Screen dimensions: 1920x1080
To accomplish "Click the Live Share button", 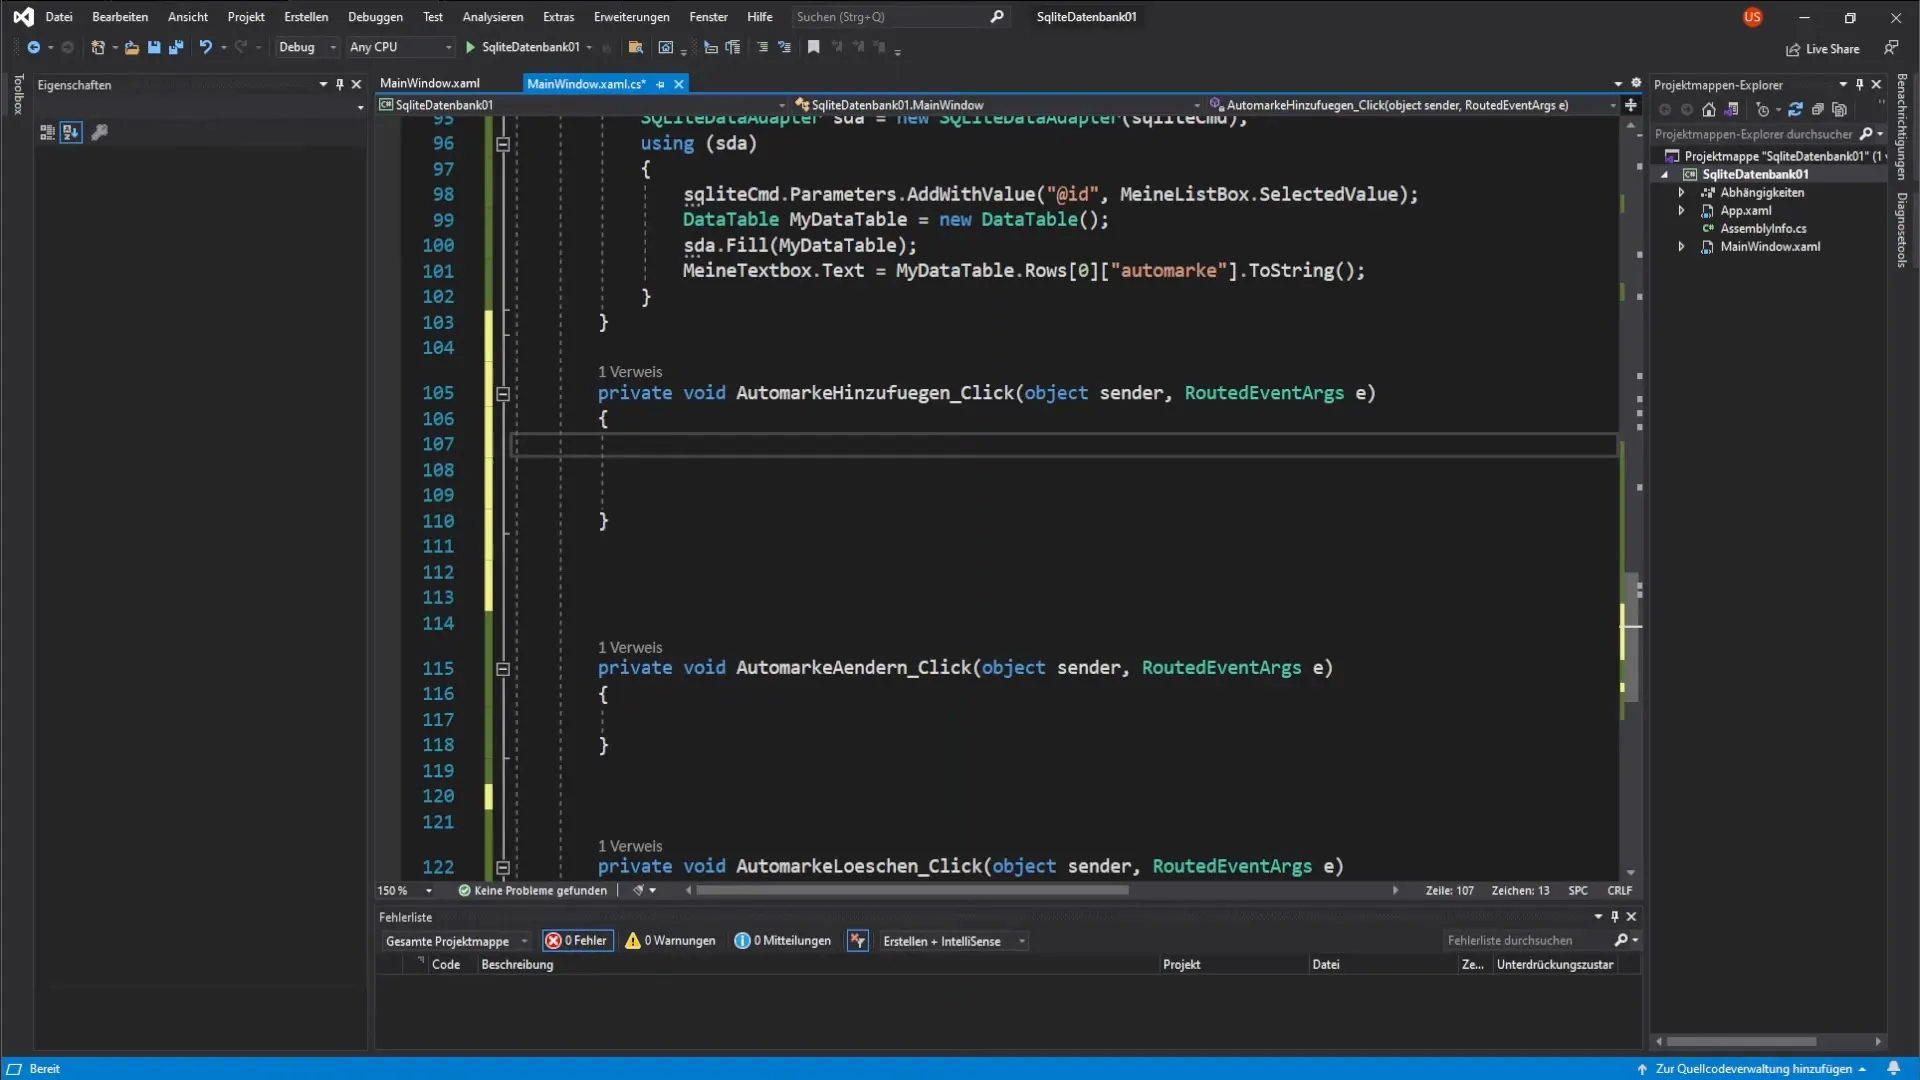I will (1823, 49).
